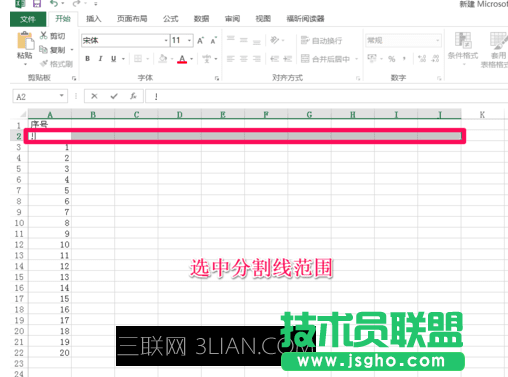This screenshot has height=377, width=508.
Task: Switch to the 数据 Data tab
Action: tap(201, 19)
